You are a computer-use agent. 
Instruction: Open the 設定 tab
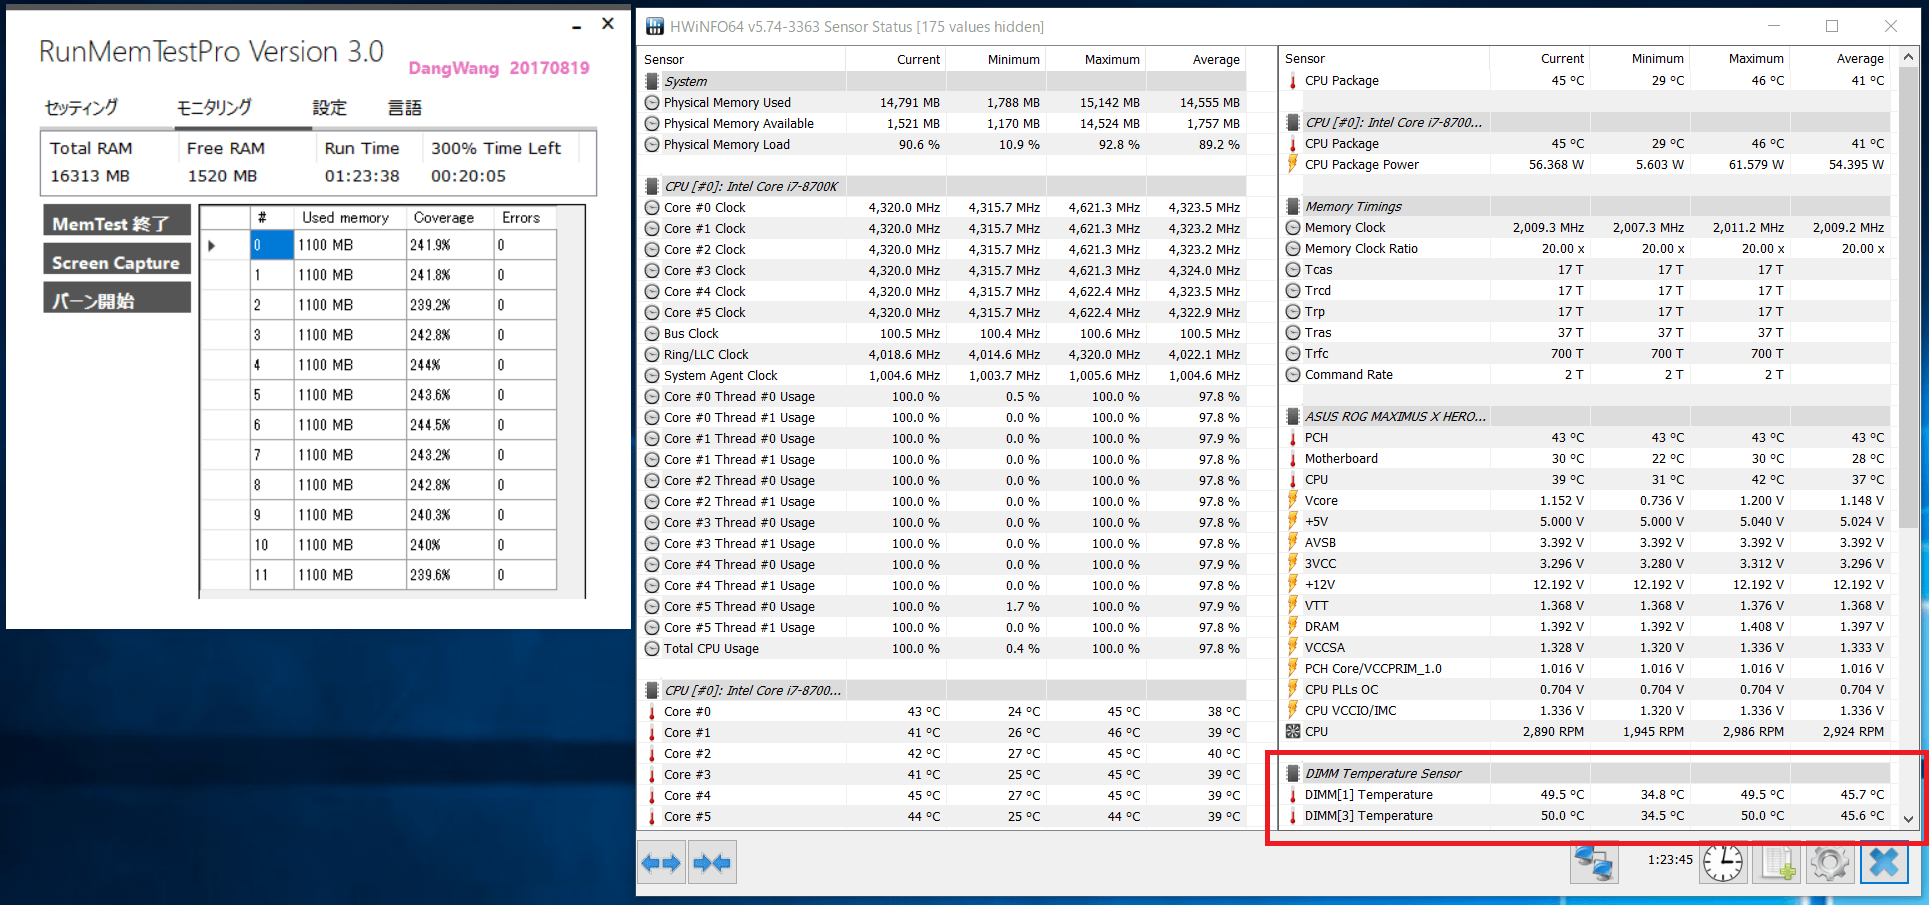[x=329, y=107]
